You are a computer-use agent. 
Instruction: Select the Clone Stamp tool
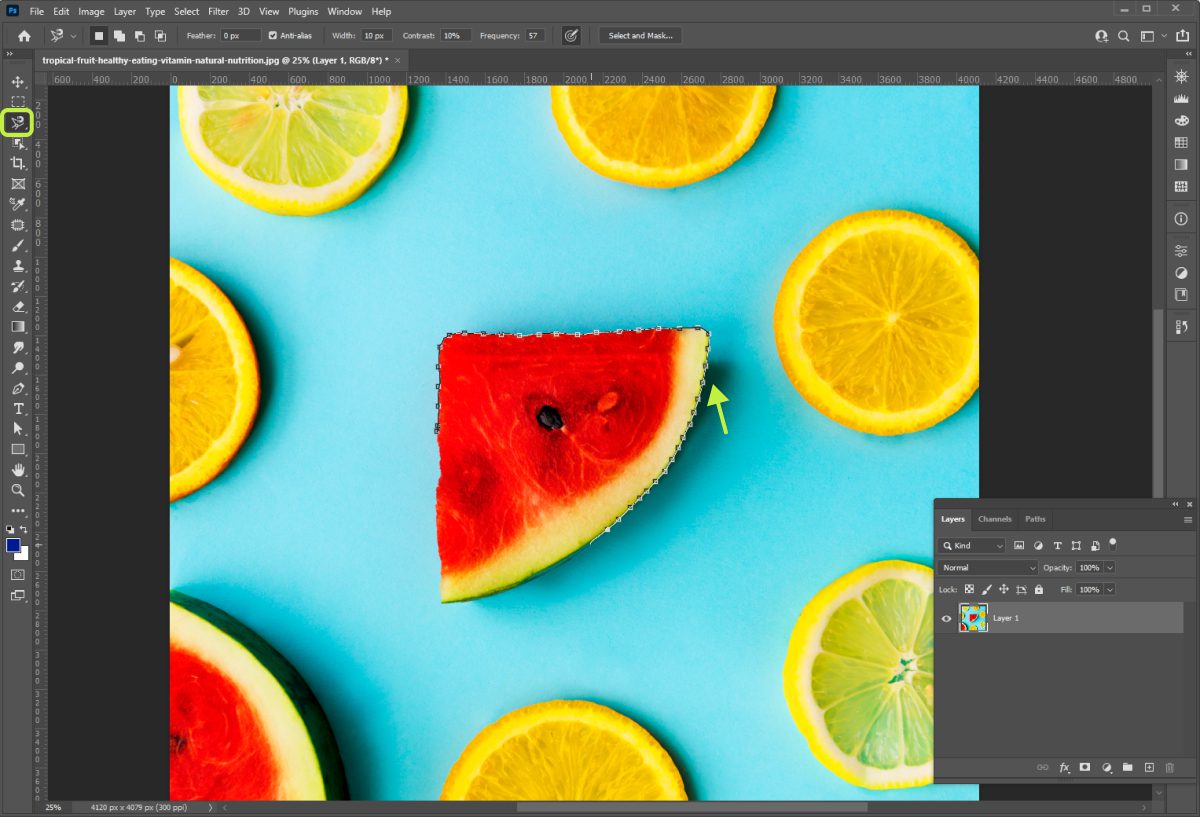pos(18,266)
